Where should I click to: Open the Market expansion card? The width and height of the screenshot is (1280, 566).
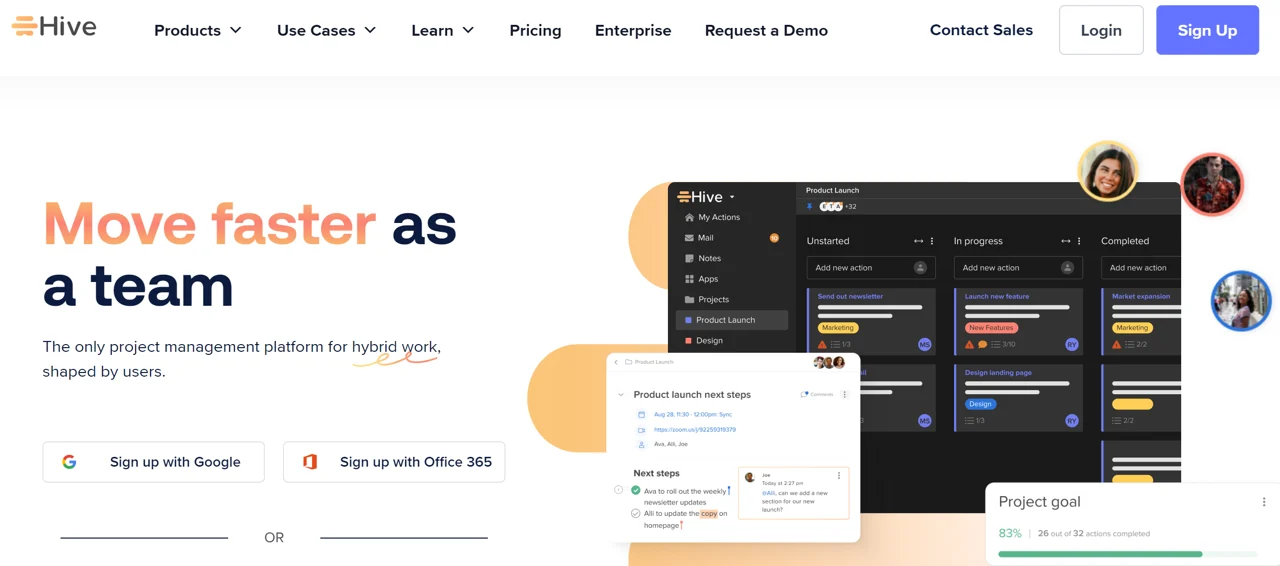[x=1141, y=320]
